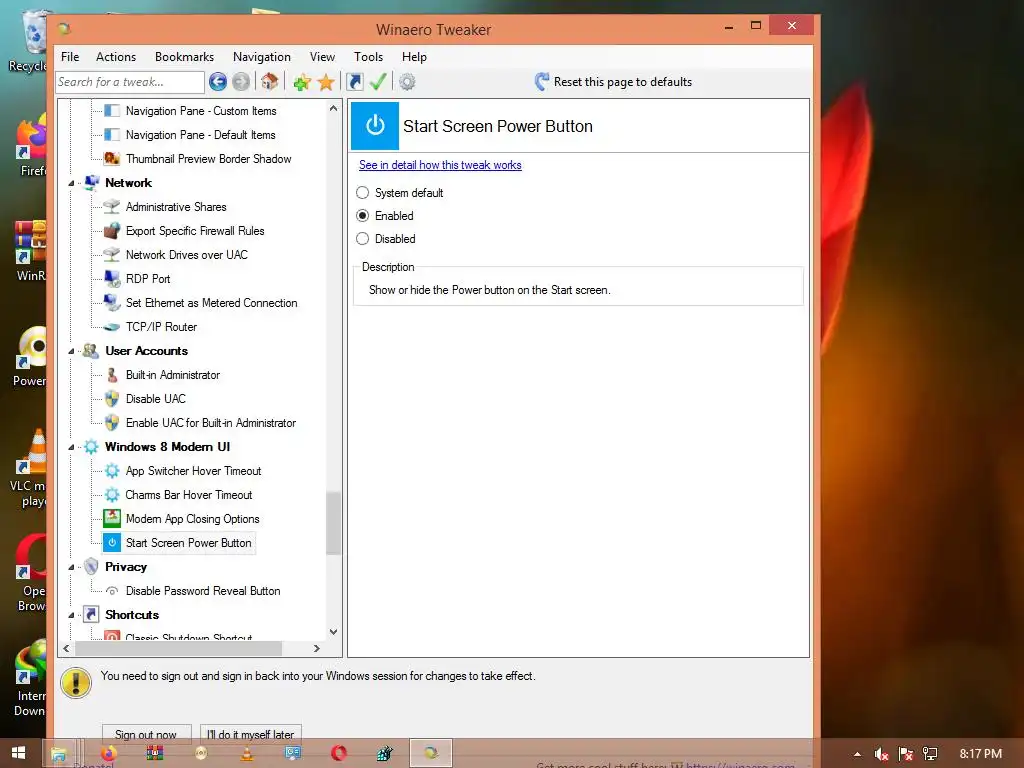Collapse the User Accounts tree category
Image resolution: width=1024 pixels, height=768 pixels.
71,351
